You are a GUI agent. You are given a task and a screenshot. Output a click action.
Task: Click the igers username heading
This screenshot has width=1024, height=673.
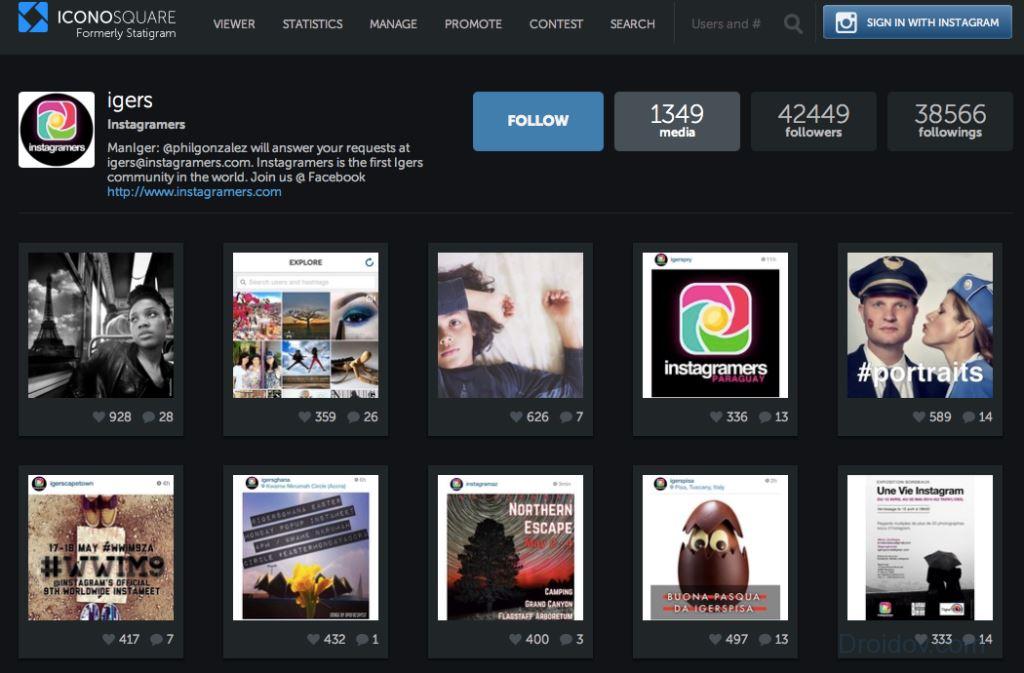click(x=130, y=101)
